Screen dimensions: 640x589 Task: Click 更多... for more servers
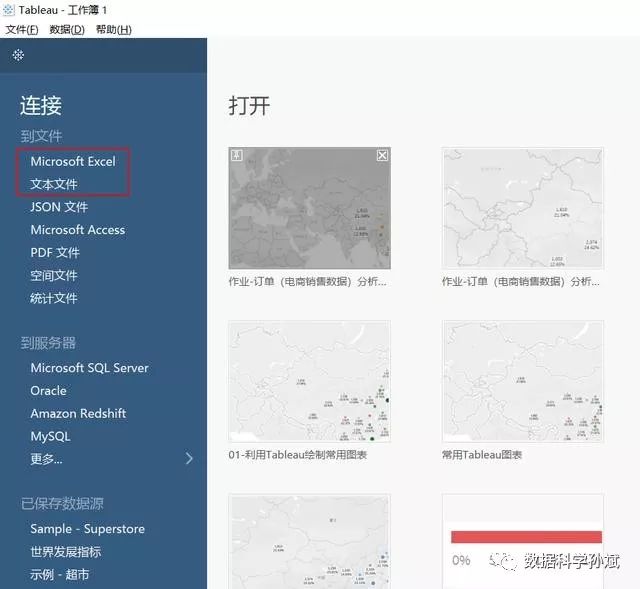[x=46, y=459]
